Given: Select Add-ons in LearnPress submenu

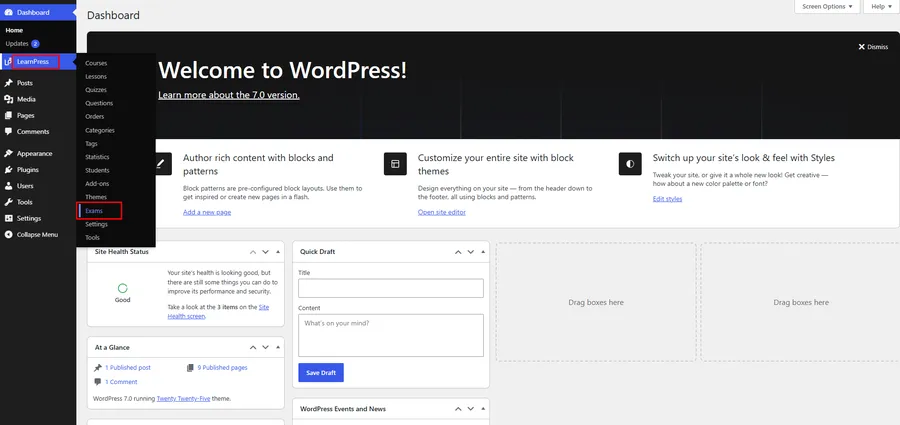Looking at the screenshot, I should (x=97, y=184).
